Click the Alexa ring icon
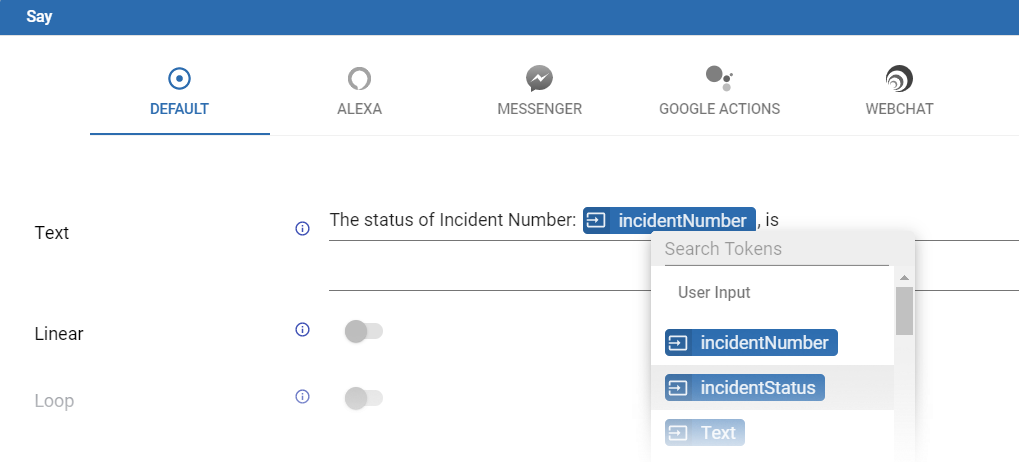 pyautogui.click(x=359, y=79)
